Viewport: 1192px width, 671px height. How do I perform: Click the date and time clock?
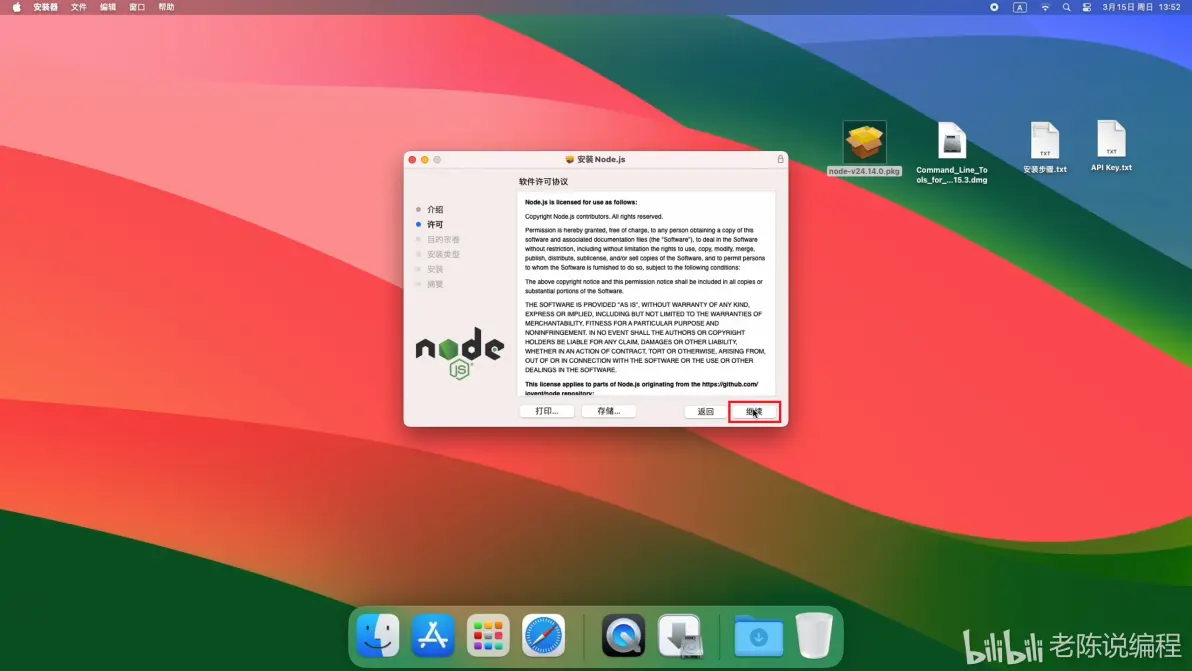(x=1141, y=7)
